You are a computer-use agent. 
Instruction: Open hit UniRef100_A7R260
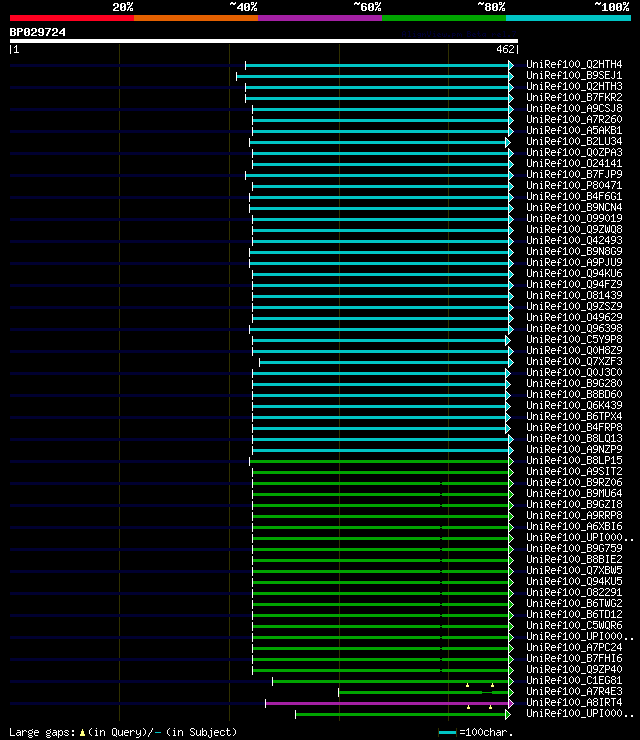(574, 119)
